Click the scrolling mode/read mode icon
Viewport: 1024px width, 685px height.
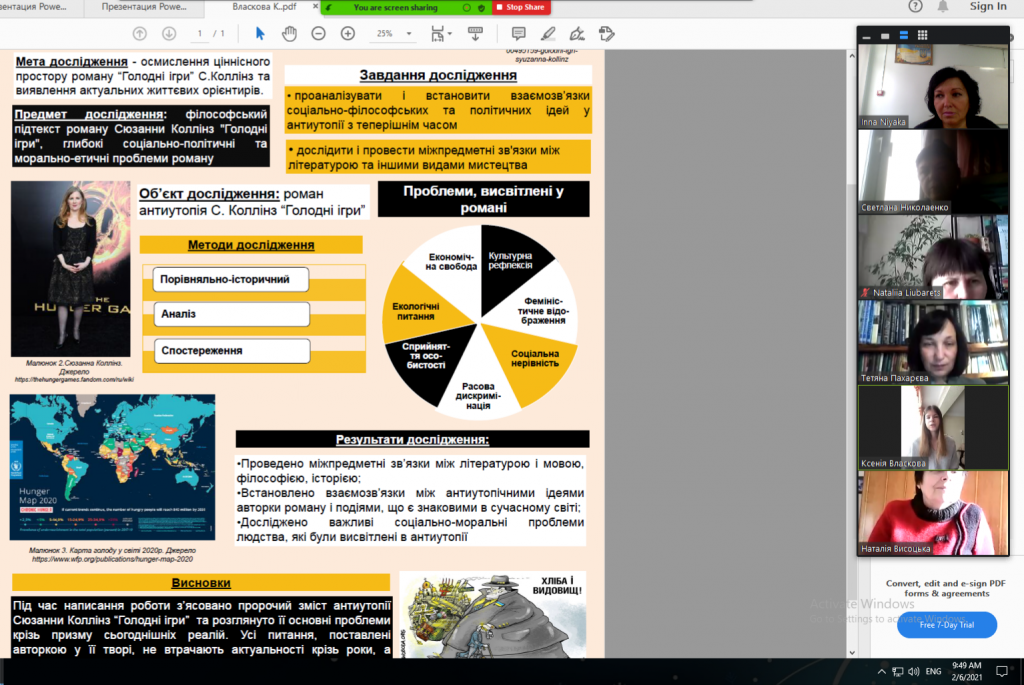point(475,34)
